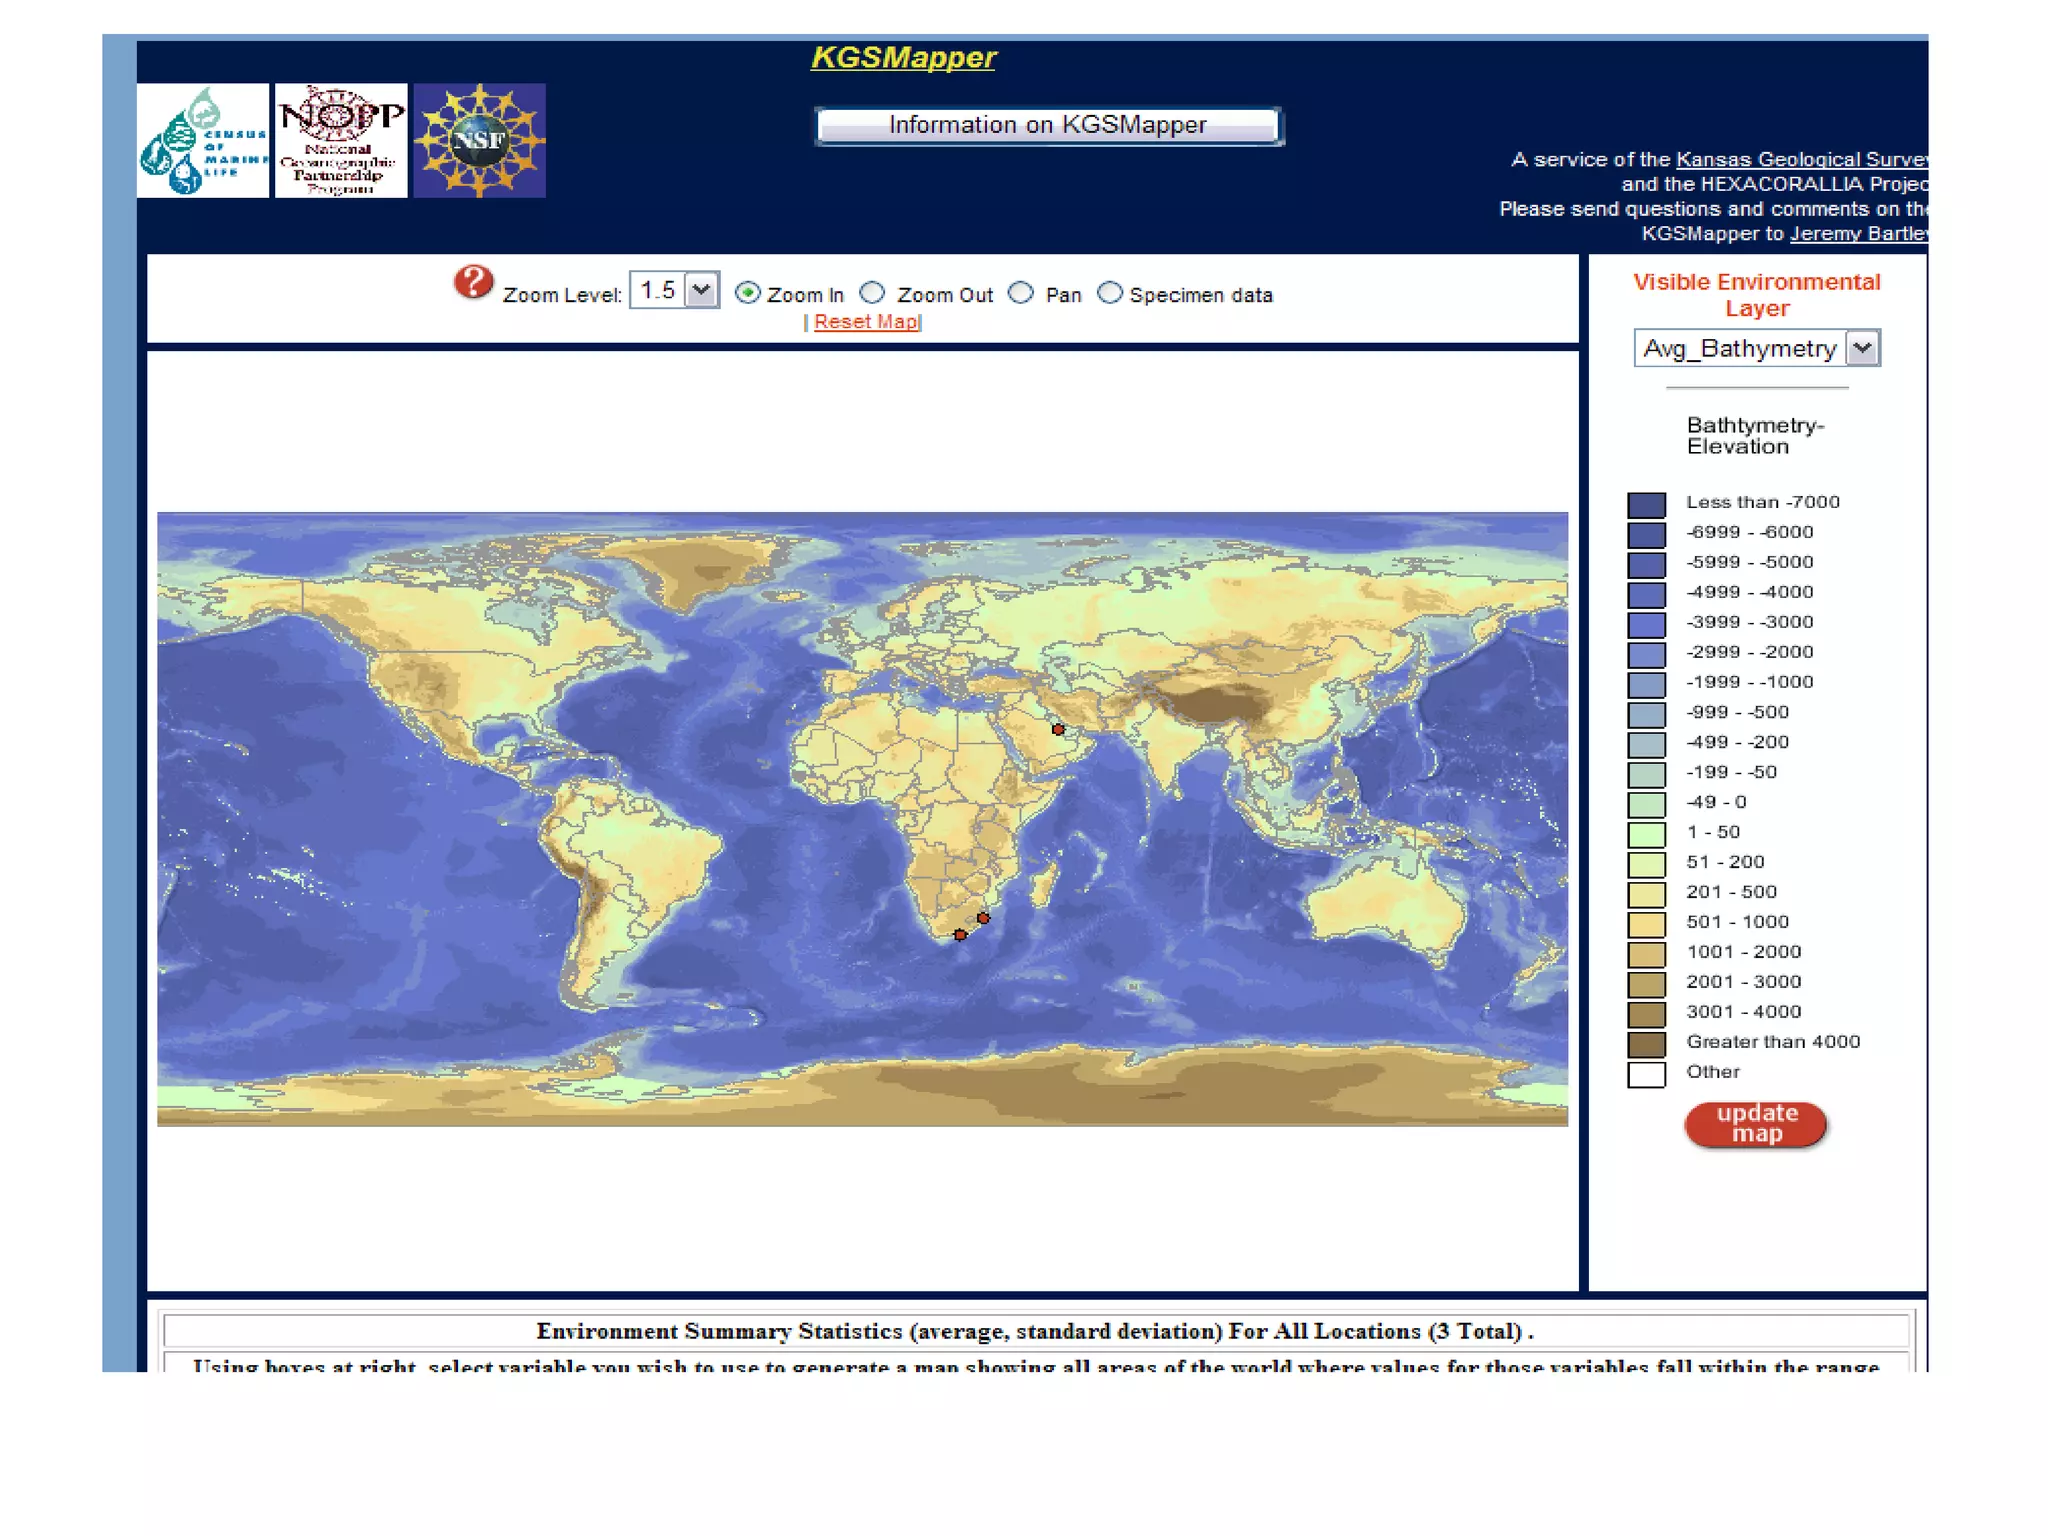The width and height of the screenshot is (2048, 1536).
Task: Click the Greater than 4000 legend swatch
Action: (x=1646, y=1044)
